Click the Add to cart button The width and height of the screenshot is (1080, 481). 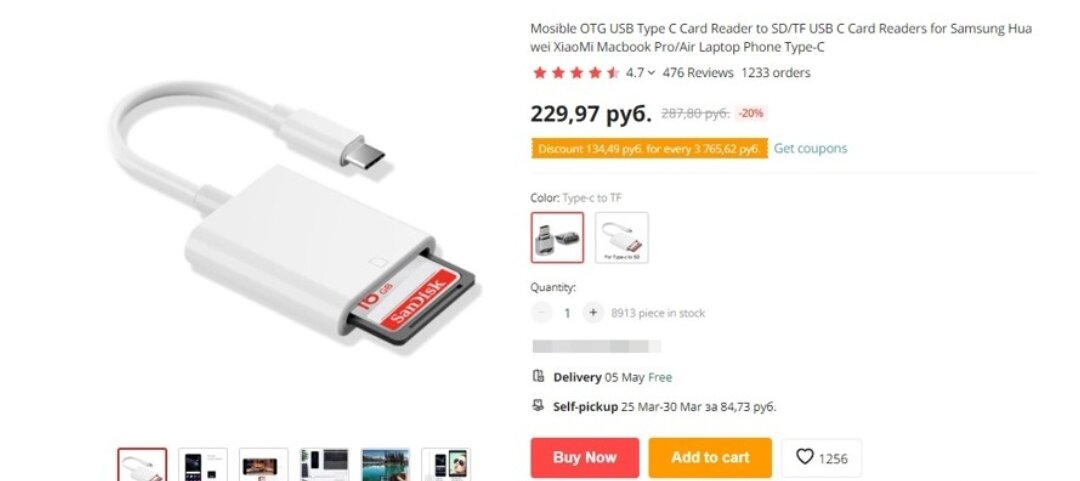point(710,458)
